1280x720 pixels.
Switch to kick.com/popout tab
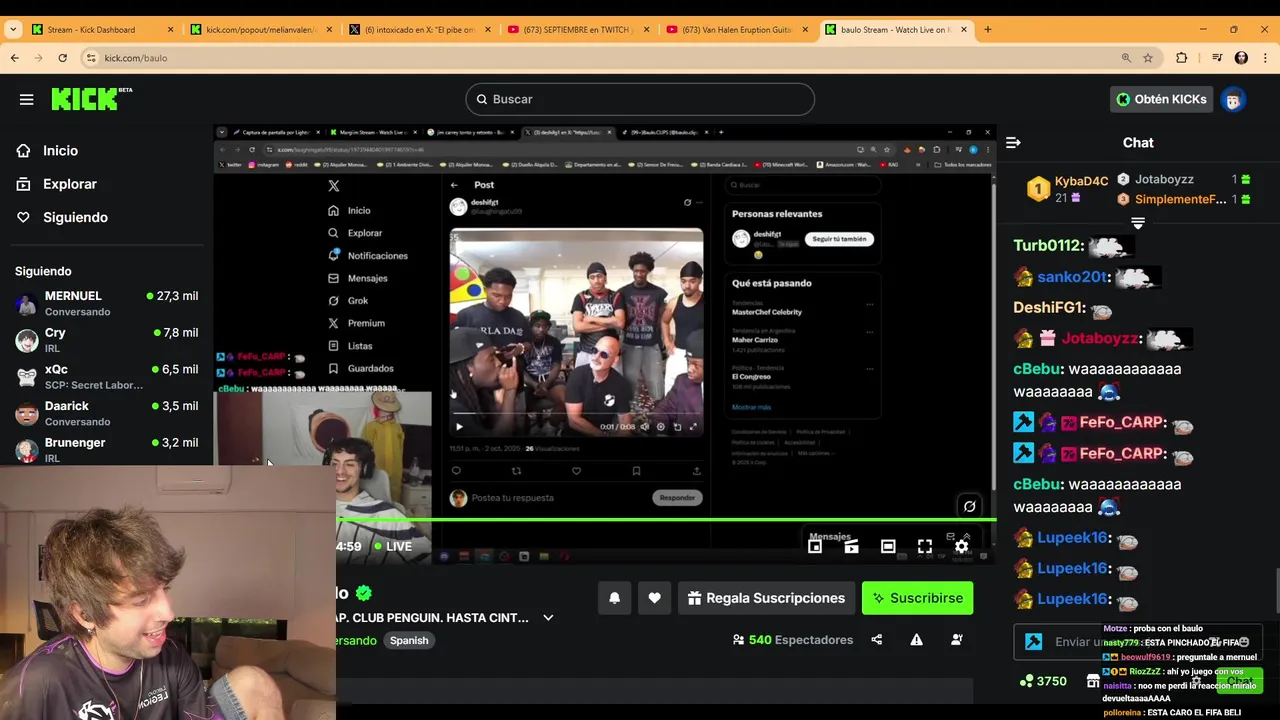point(261,30)
